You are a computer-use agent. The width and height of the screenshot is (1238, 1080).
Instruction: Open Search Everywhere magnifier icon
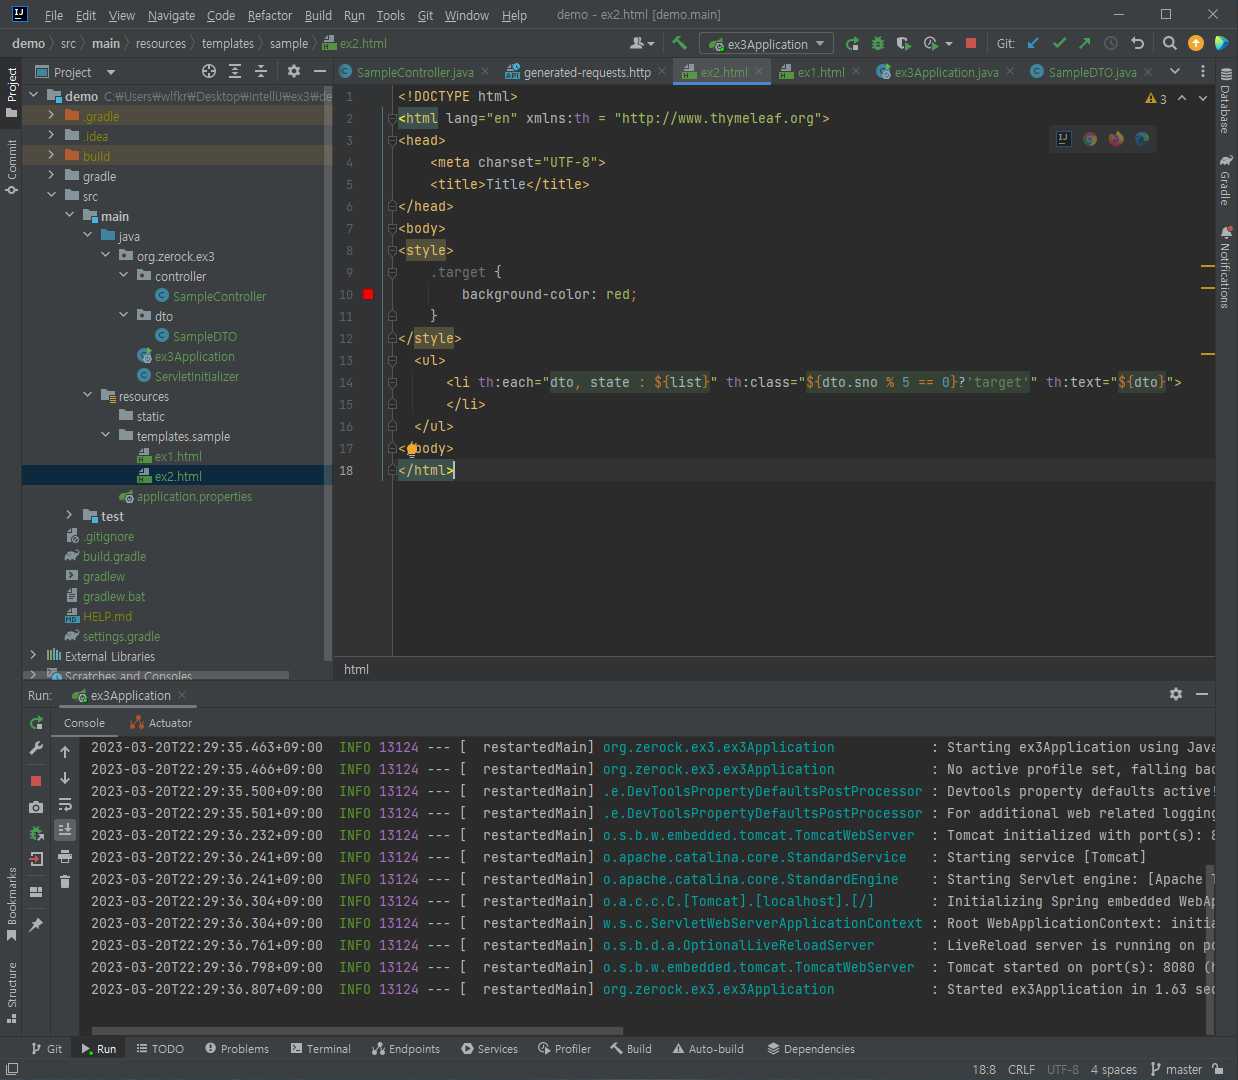point(1170,43)
